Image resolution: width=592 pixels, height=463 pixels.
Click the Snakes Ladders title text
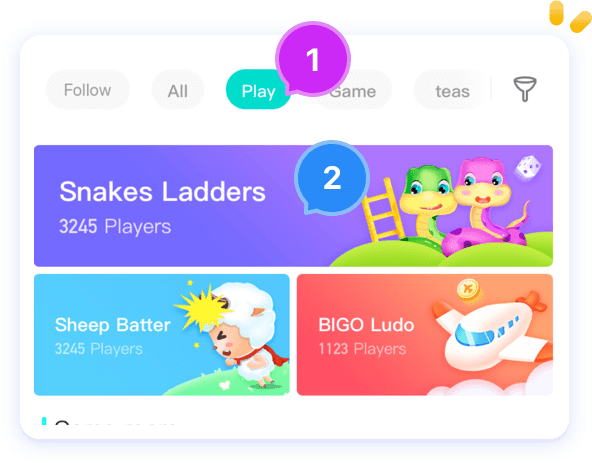tap(162, 191)
